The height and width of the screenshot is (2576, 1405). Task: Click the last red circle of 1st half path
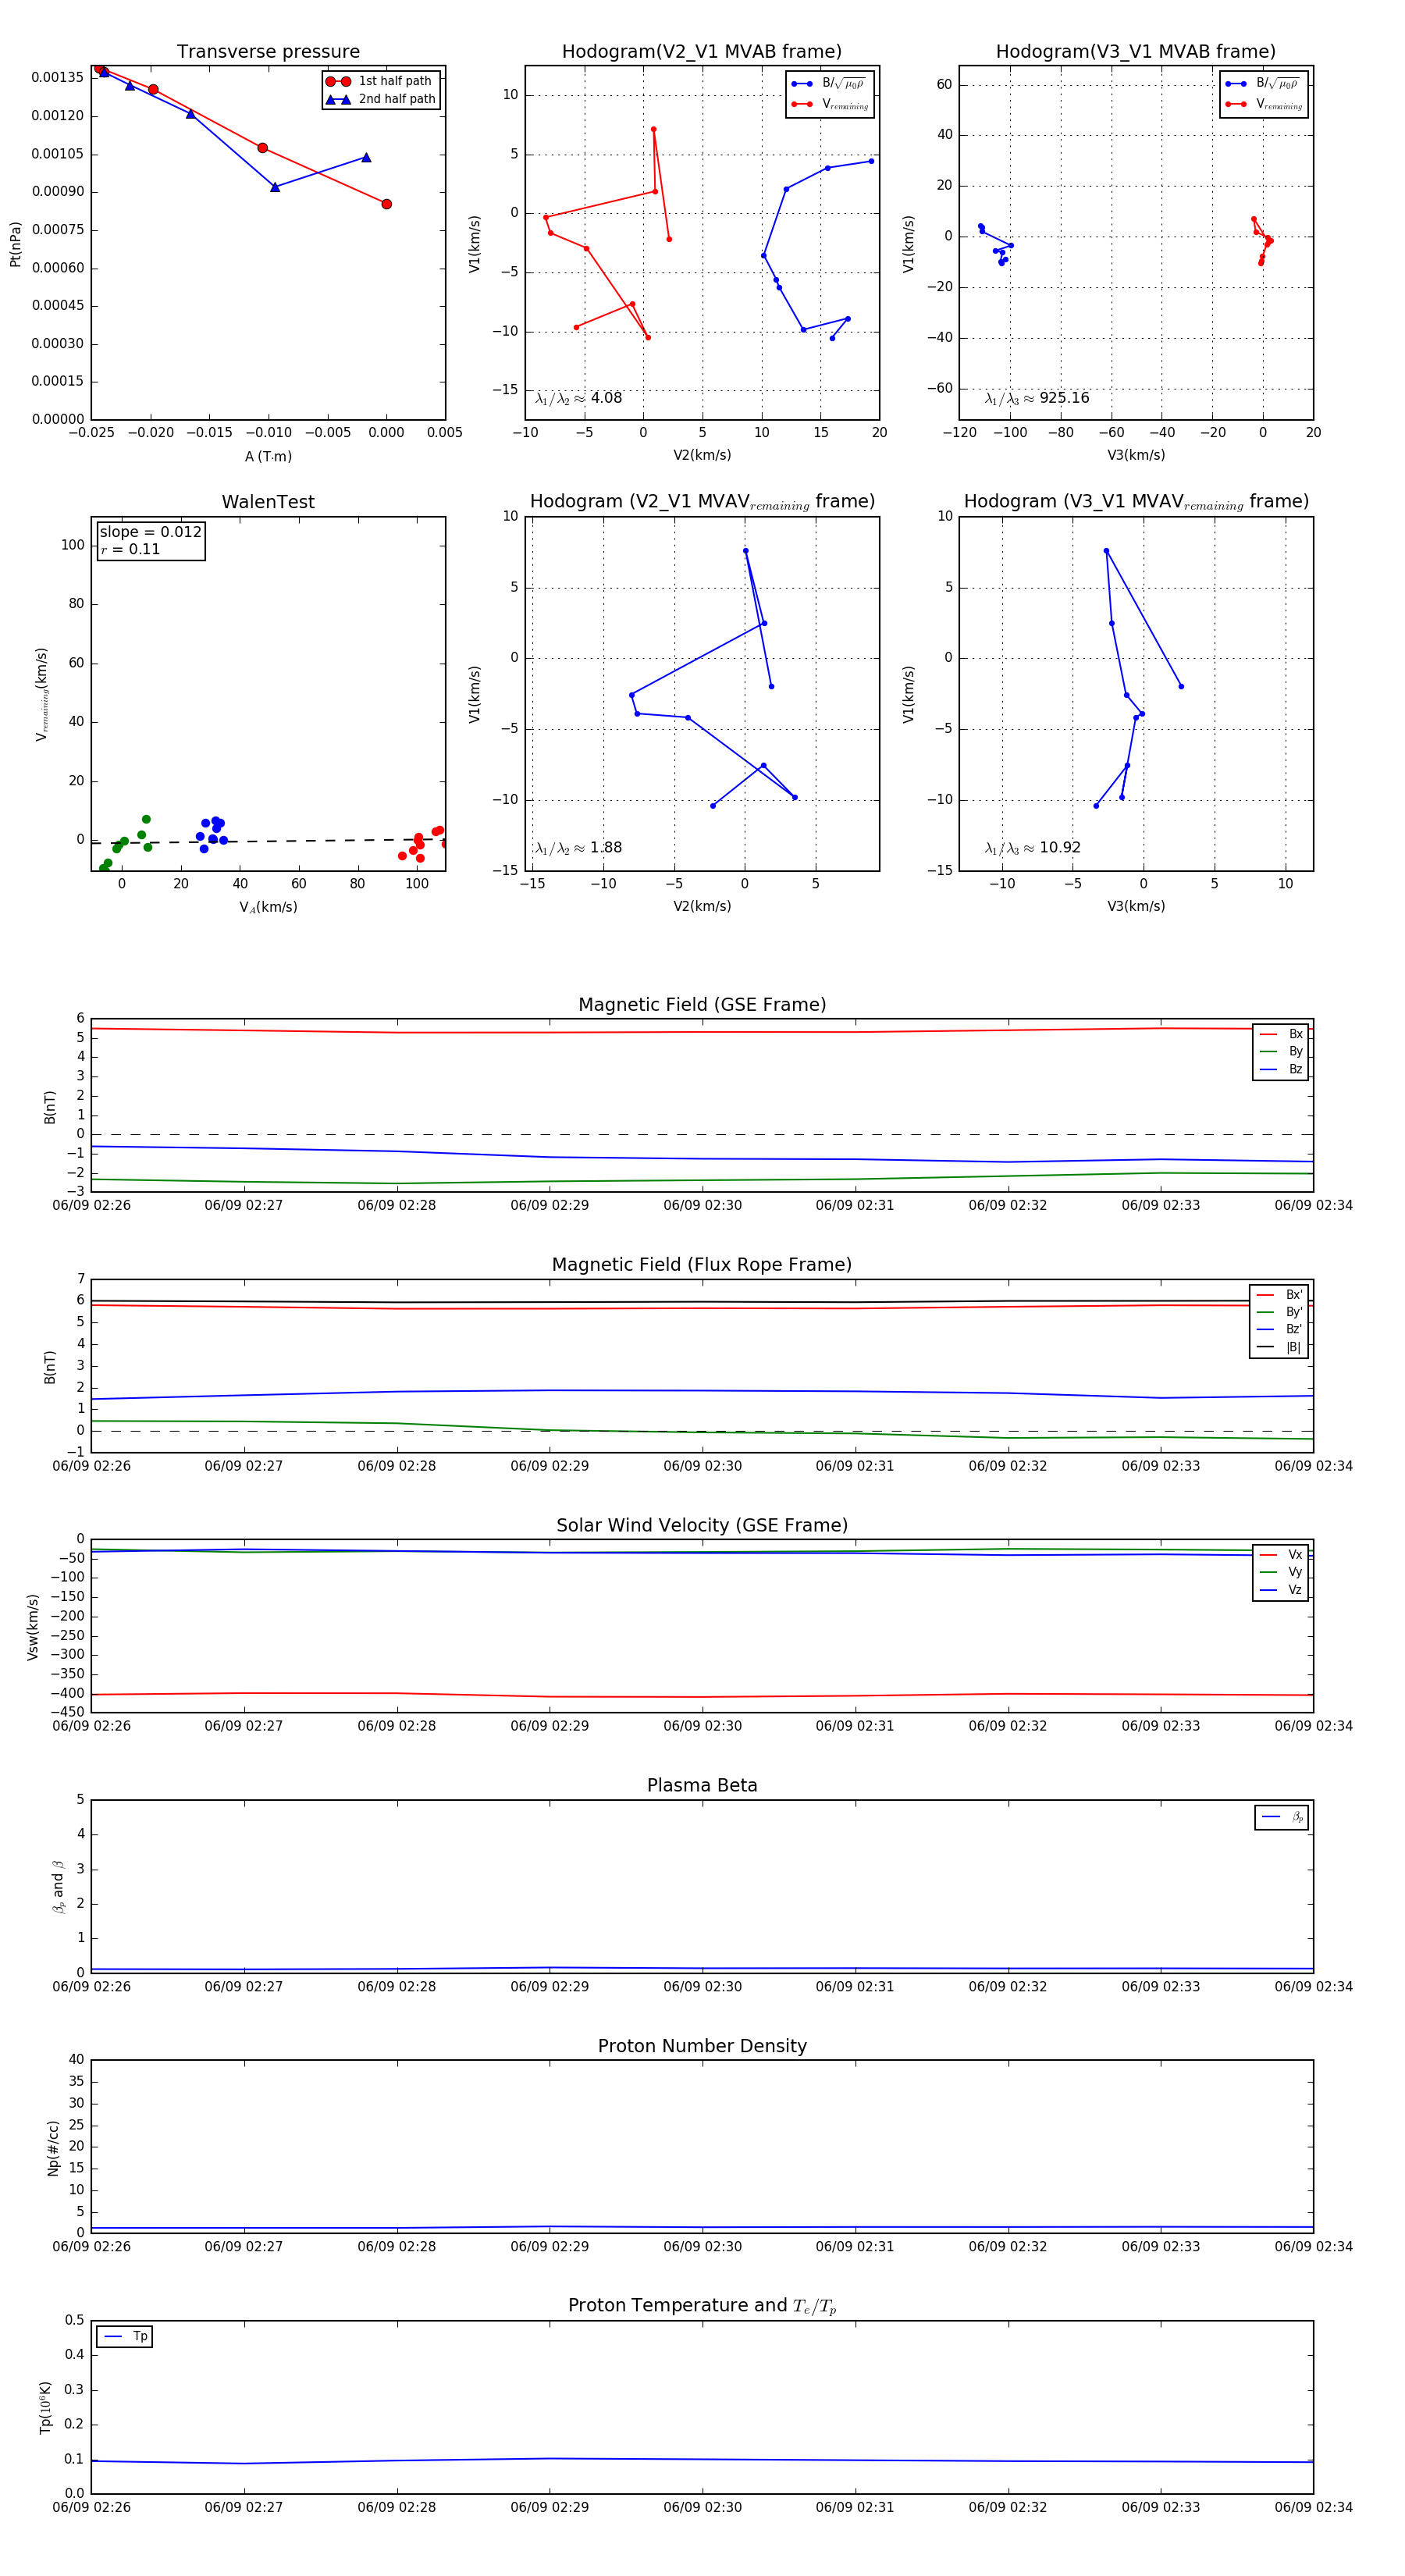386,204
